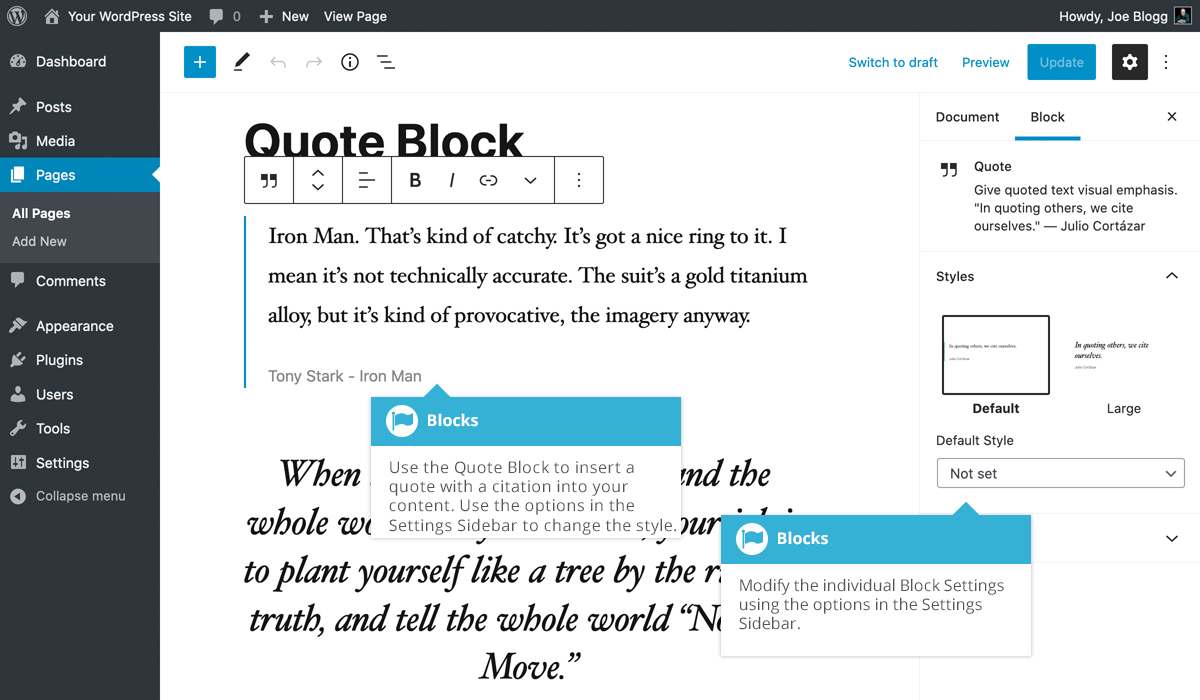This screenshot has width=1200, height=700.
Task: Expand more rich text formatting options
Action: (529, 180)
